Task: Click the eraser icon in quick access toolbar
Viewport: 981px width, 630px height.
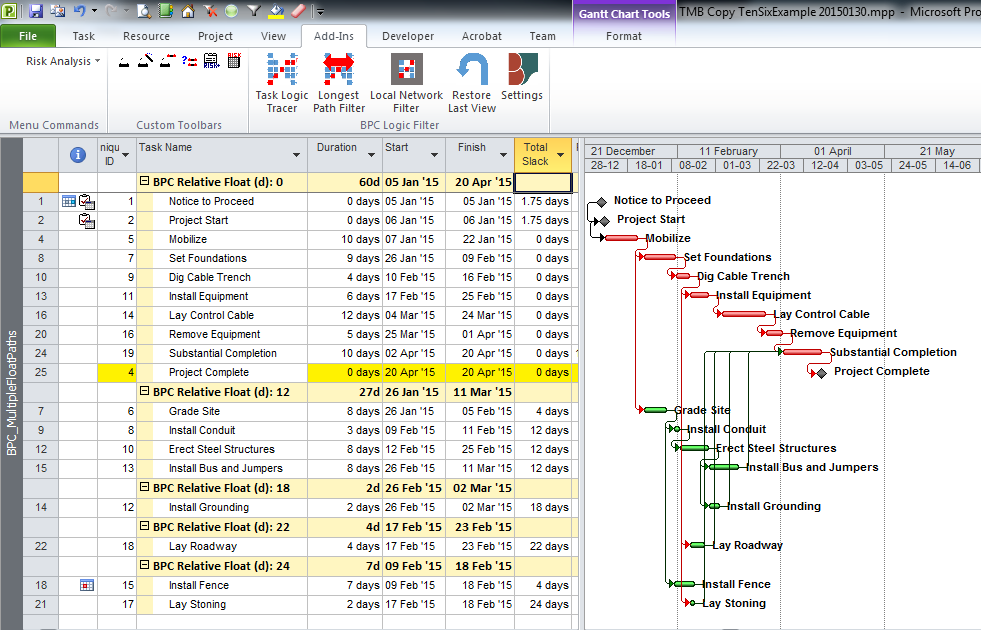Action: click(x=296, y=11)
